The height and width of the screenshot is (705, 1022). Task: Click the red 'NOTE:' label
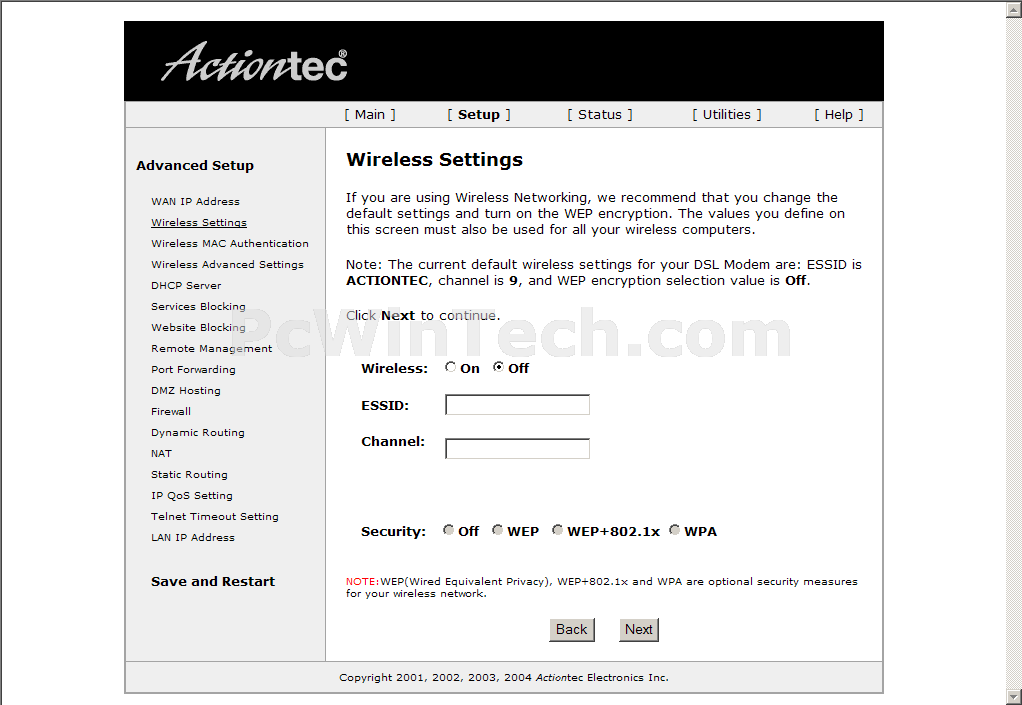coord(362,581)
